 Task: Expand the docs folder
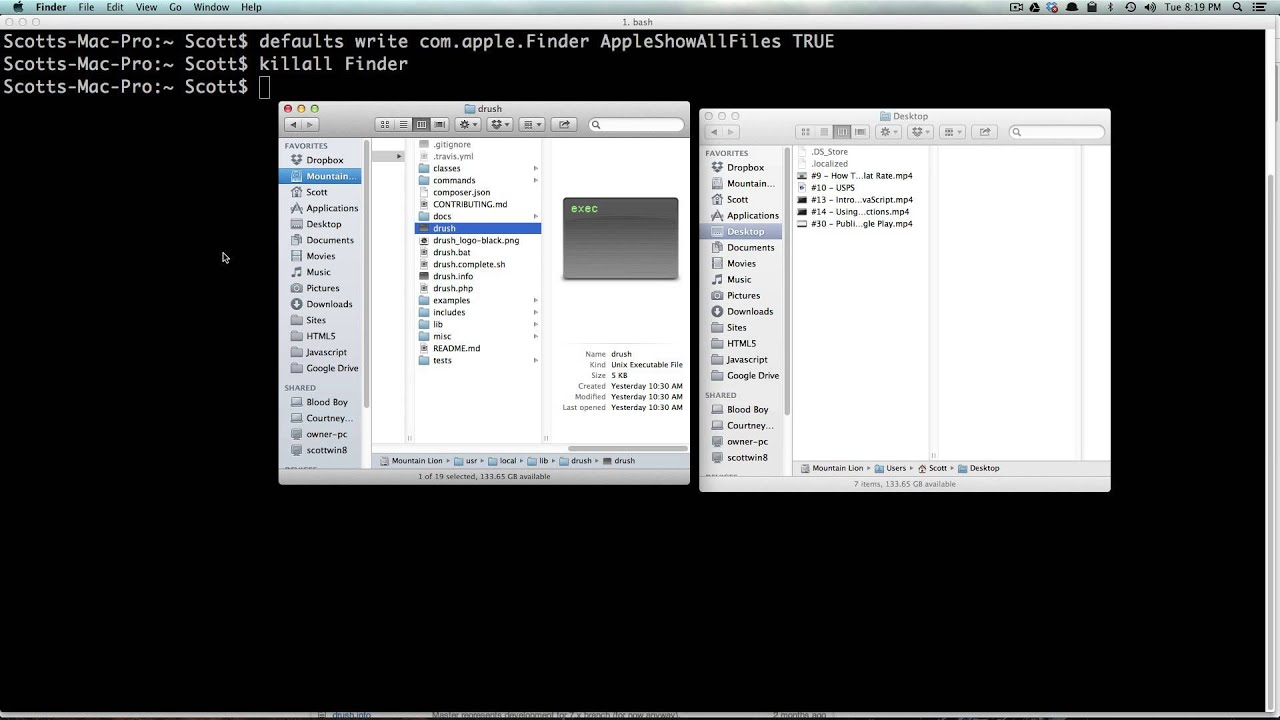click(536, 216)
